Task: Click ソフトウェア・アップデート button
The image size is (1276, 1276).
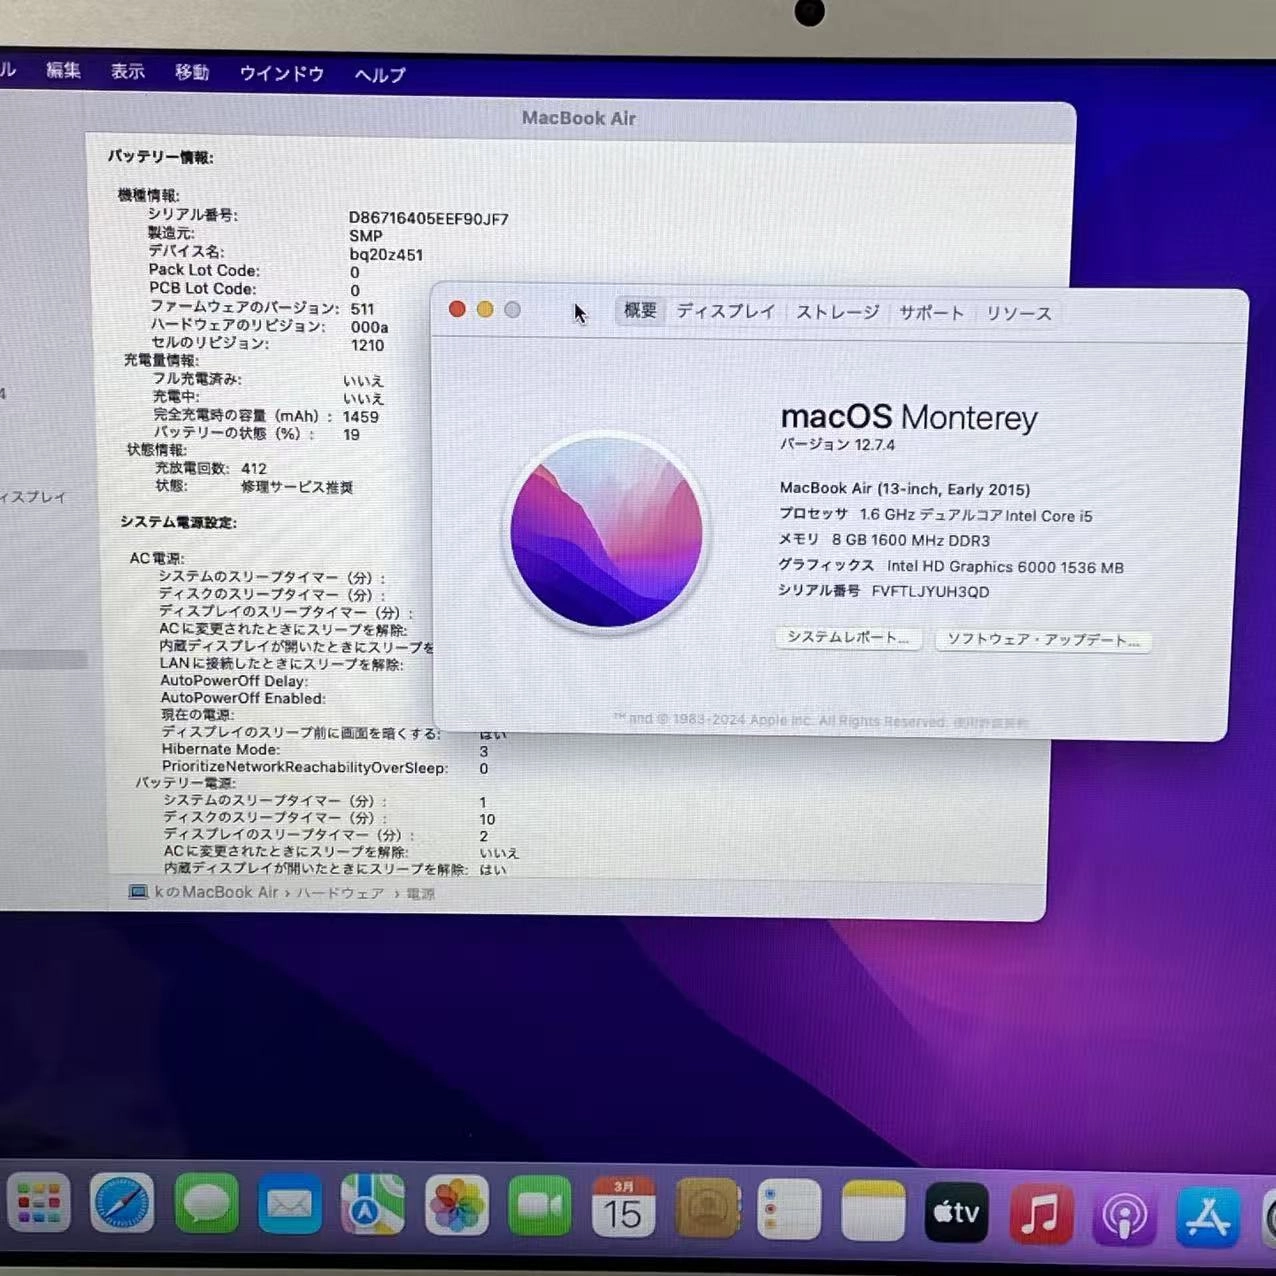Action: click(x=1043, y=639)
